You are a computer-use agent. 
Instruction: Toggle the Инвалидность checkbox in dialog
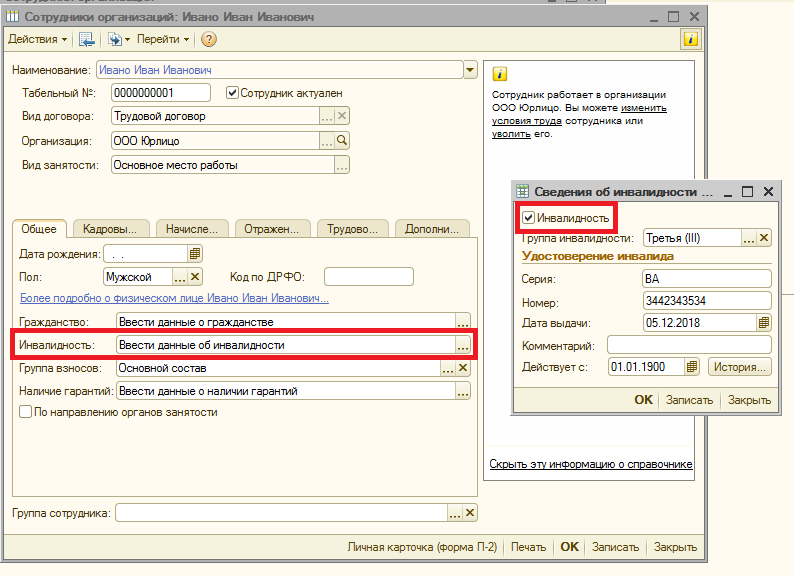528,218
